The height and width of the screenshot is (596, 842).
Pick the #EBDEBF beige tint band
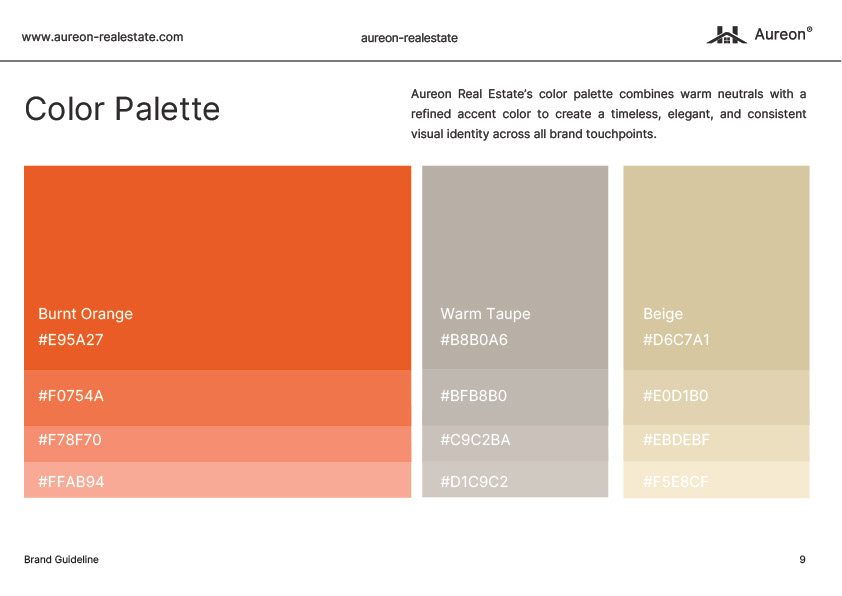[x=716, y=442]
